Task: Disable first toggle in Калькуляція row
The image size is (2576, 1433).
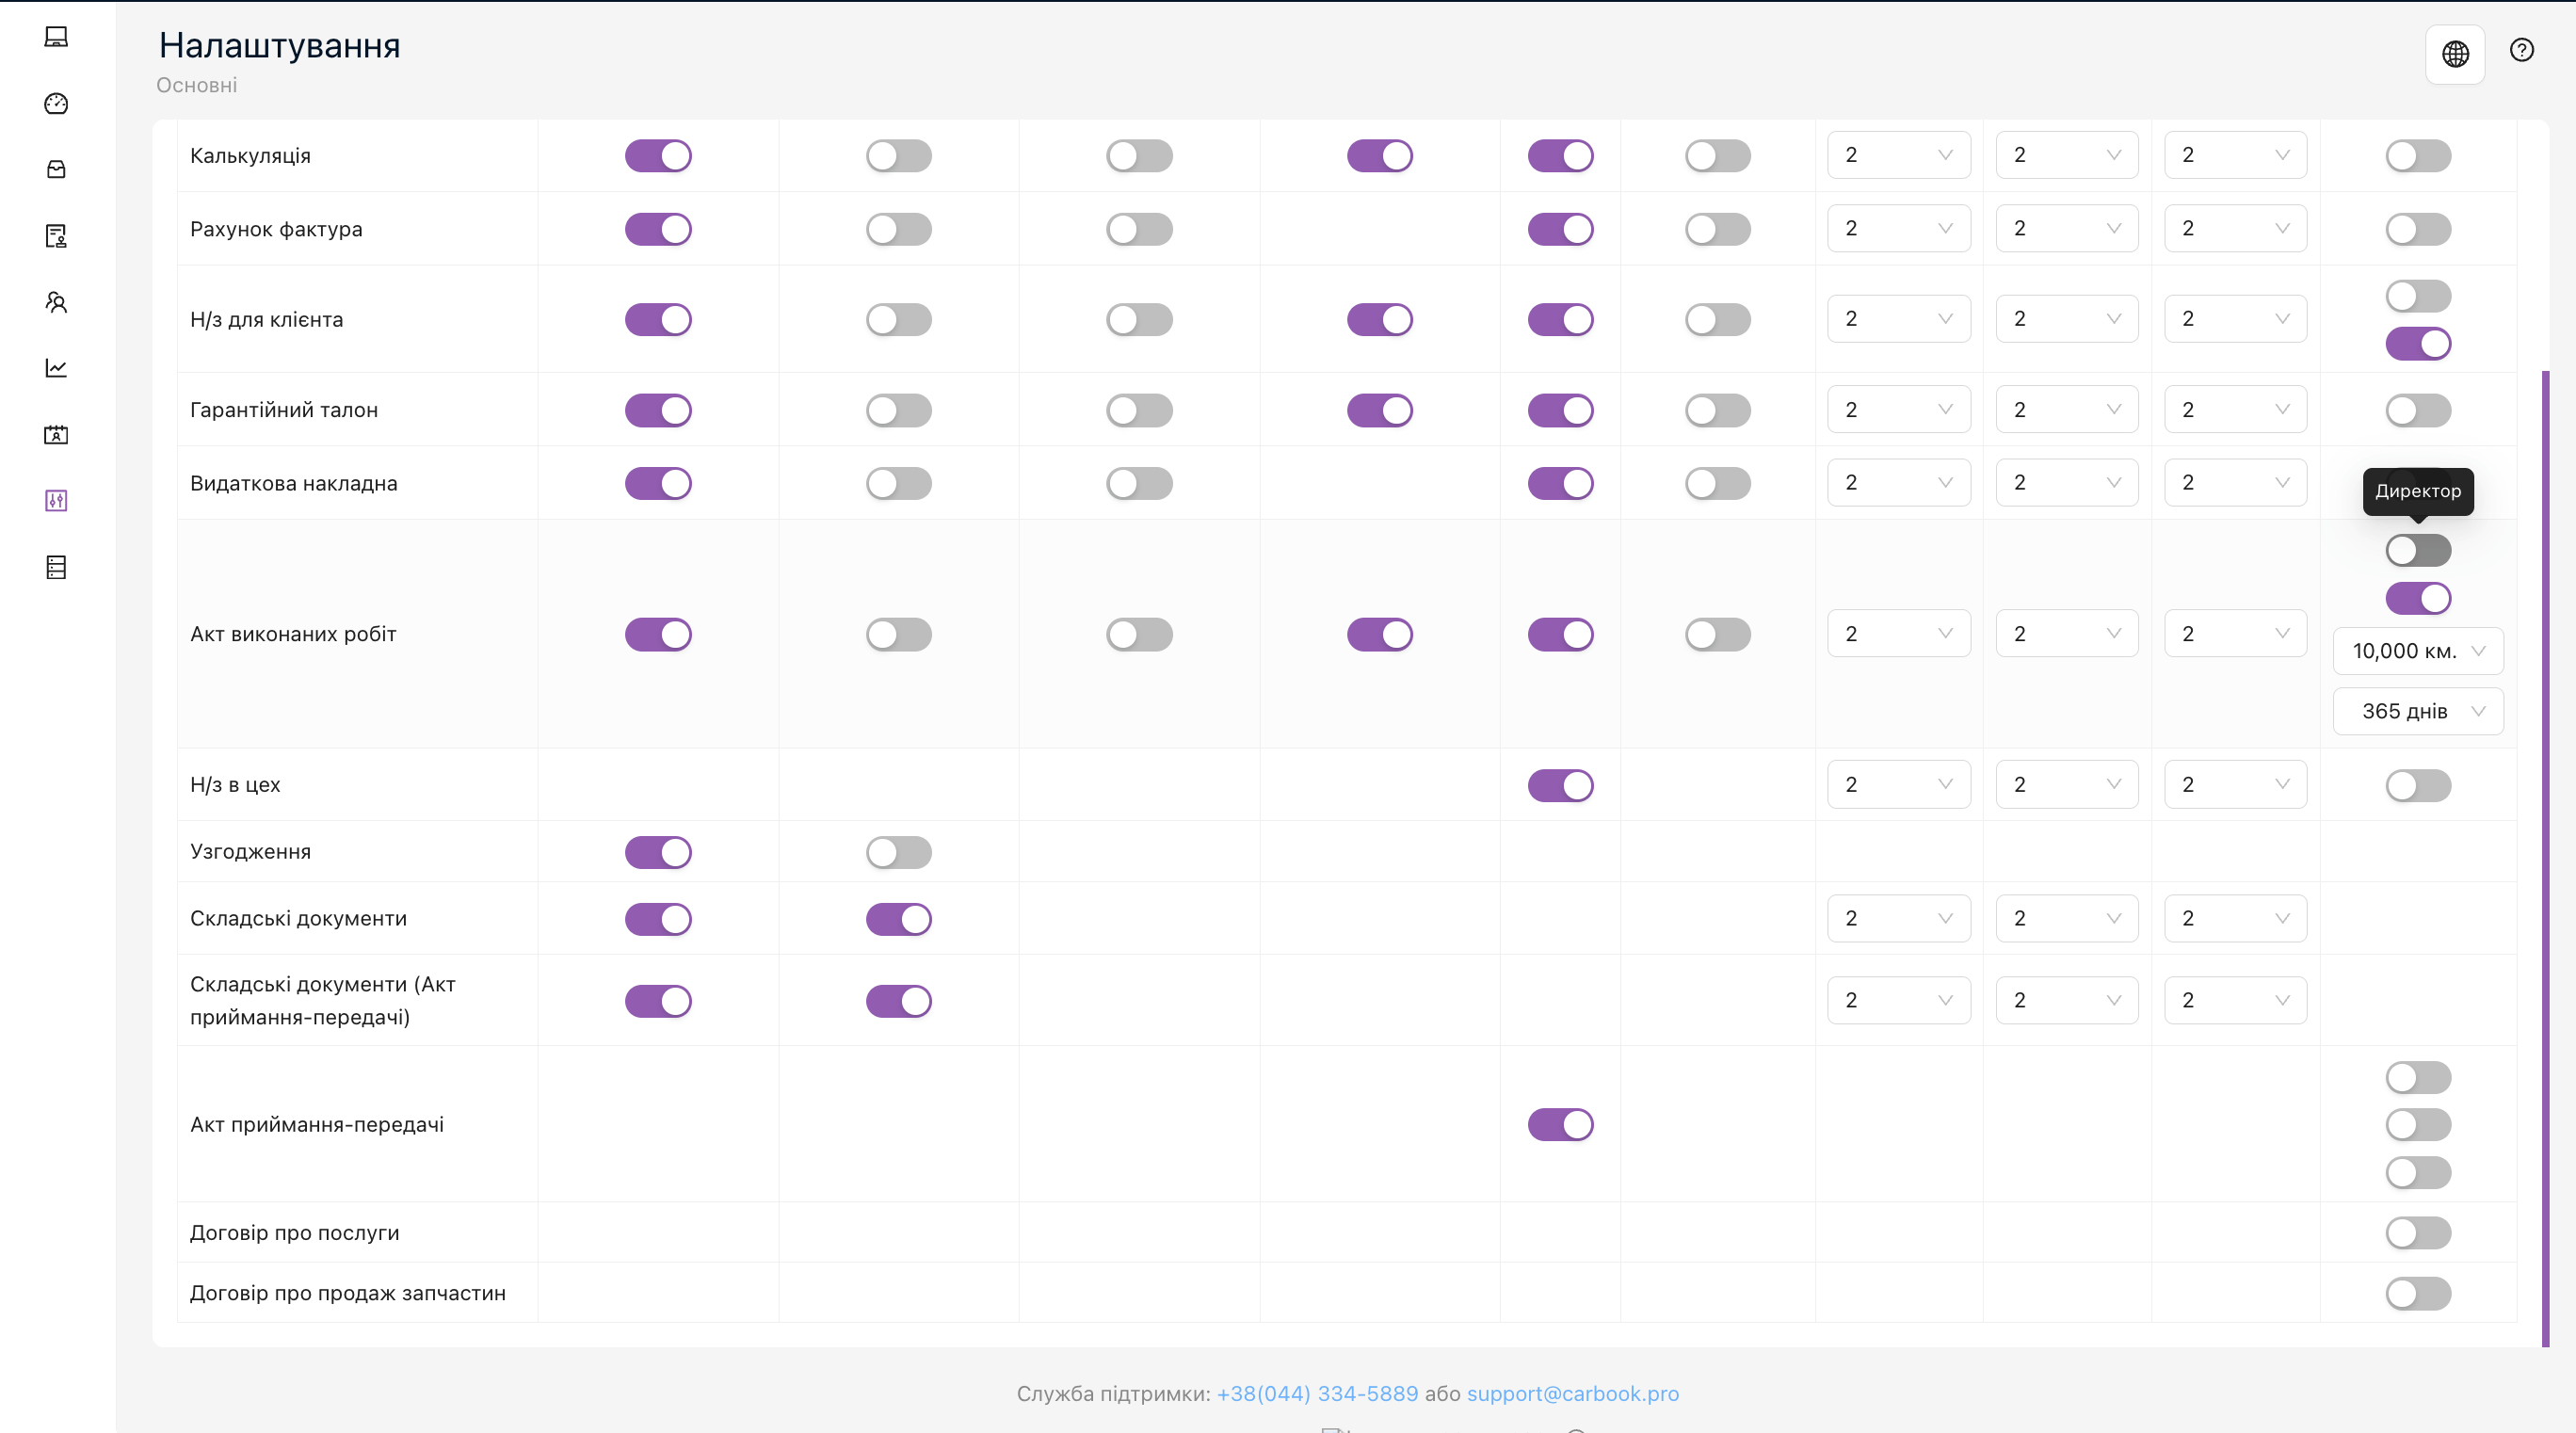Action: point(658,156)
